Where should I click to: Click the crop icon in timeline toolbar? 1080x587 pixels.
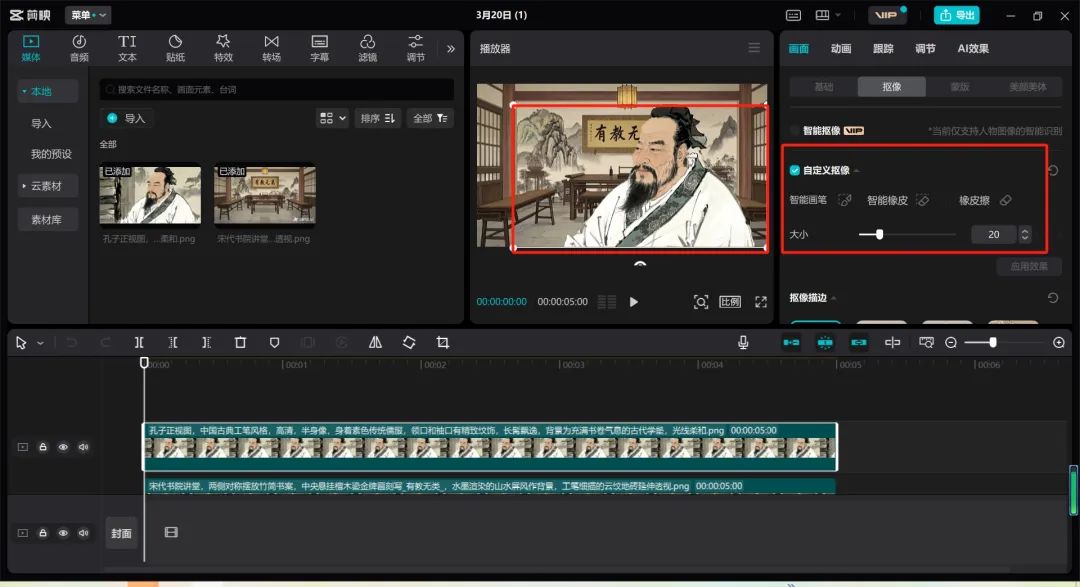pyautogui.click(x=443, y=342)
